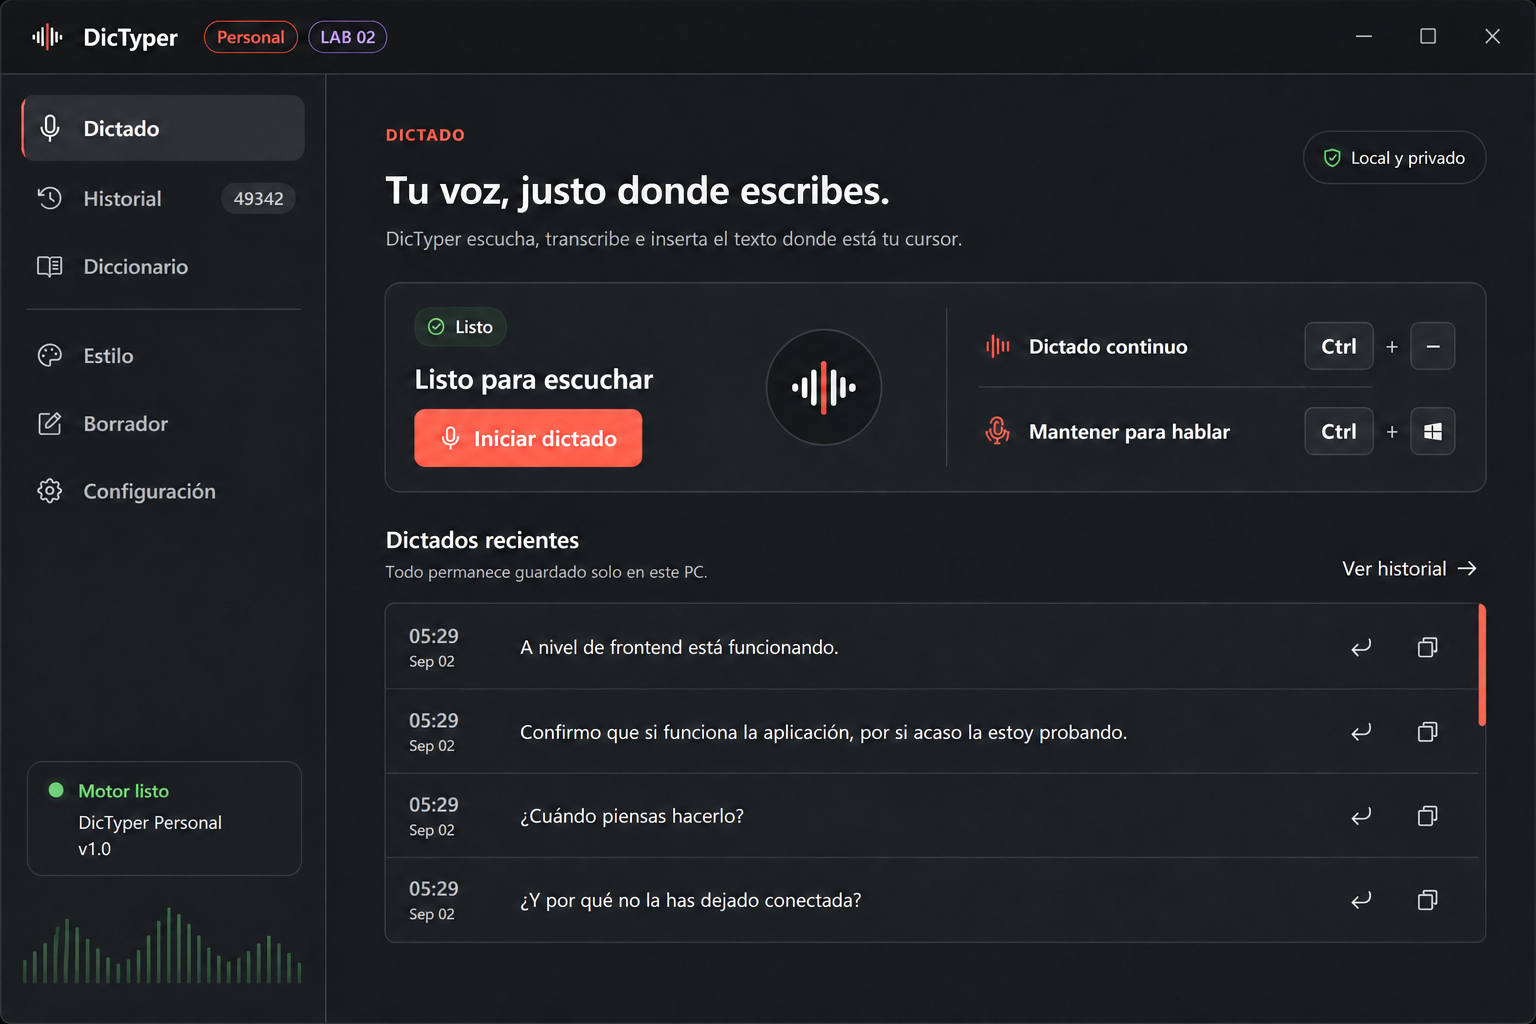Screen dimensions: 1536x1024
Task: Click the Local y privado badge
Action: (1394, 158)
